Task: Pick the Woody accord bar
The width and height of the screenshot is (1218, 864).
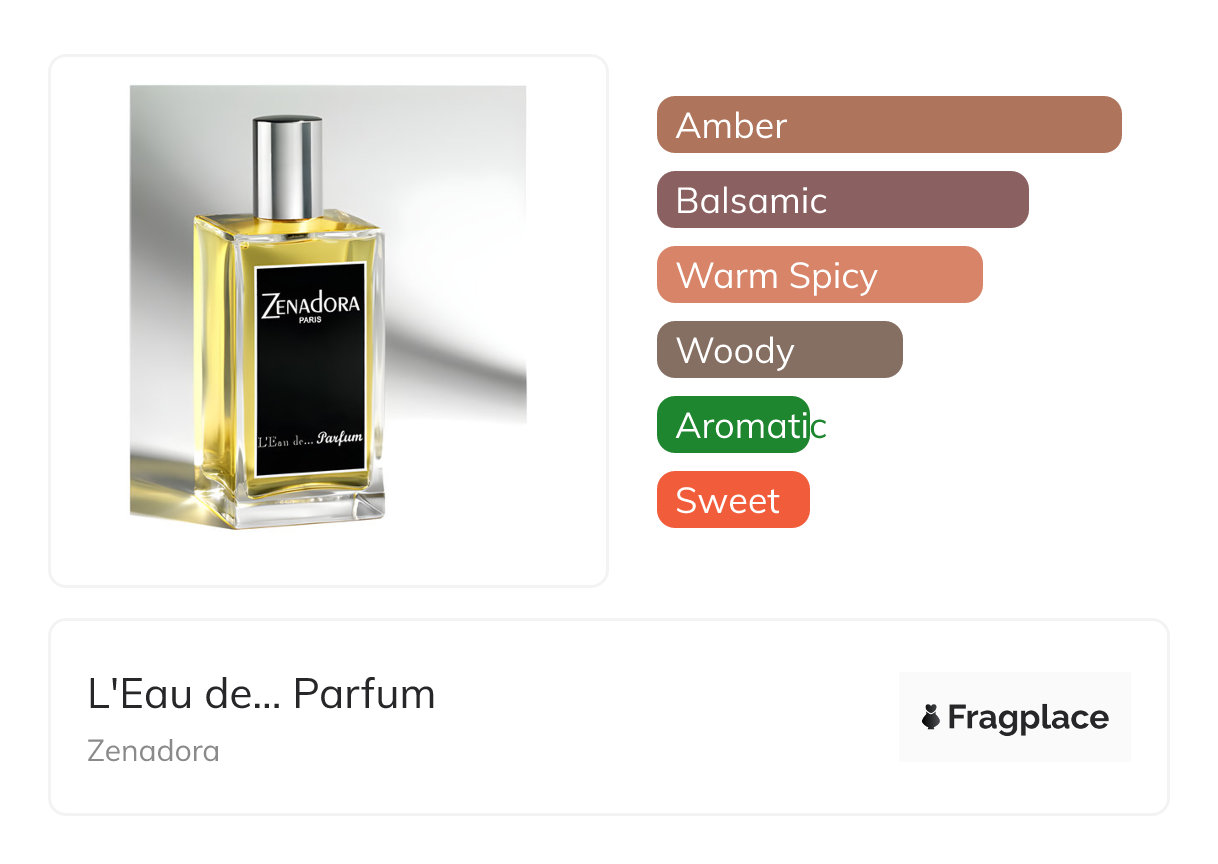Action: click(x=780, y=350)
